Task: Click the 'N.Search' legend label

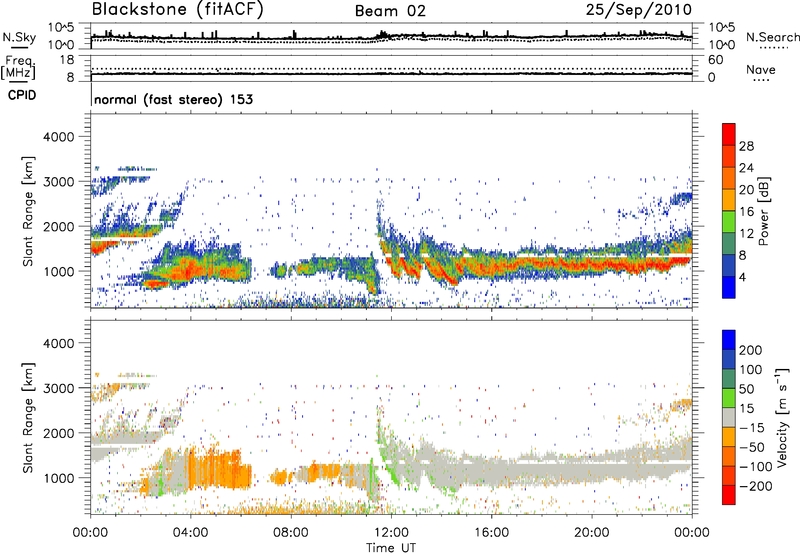Action: 772,37
